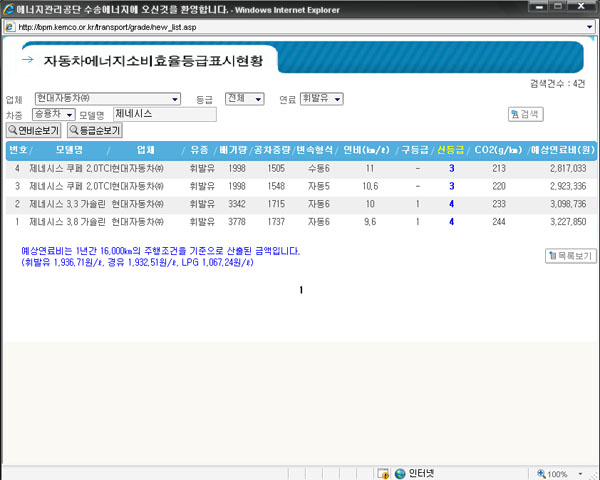This screenshot has width=600, height=480.
Task: Click the displacement value 3342
Action: (x=237, y=204)
